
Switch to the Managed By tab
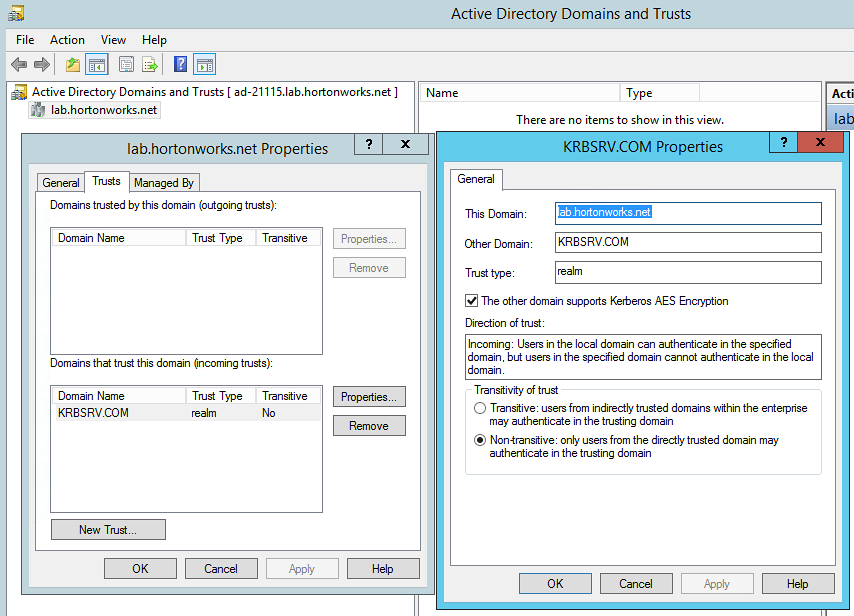click(x=163, y=183)
